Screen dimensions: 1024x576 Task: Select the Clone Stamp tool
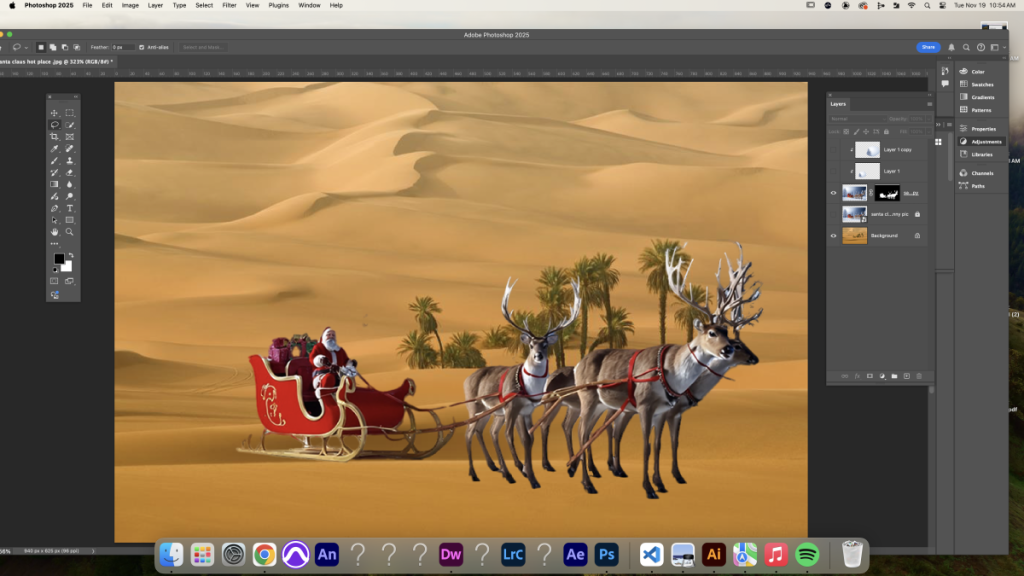tap(69, 161)
